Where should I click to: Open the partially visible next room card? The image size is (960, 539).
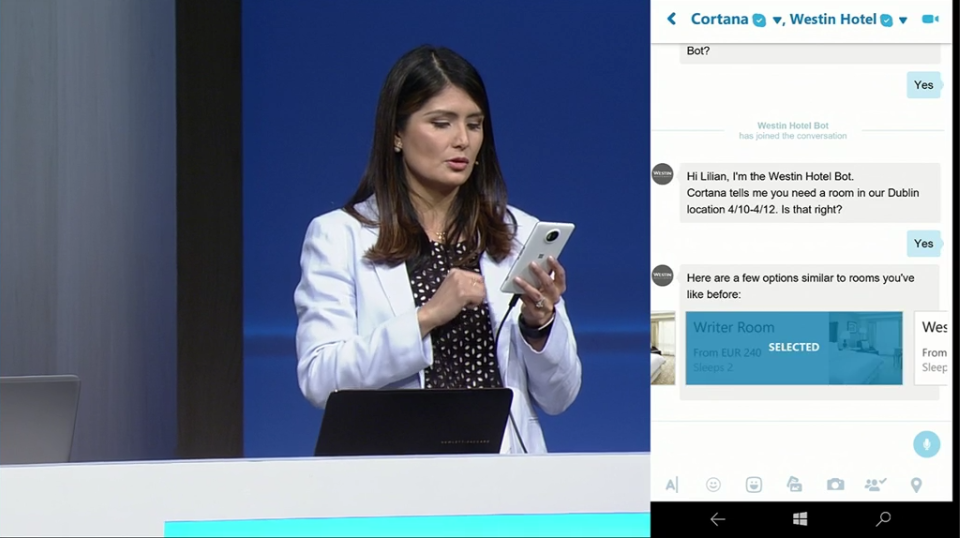(931, 348)
